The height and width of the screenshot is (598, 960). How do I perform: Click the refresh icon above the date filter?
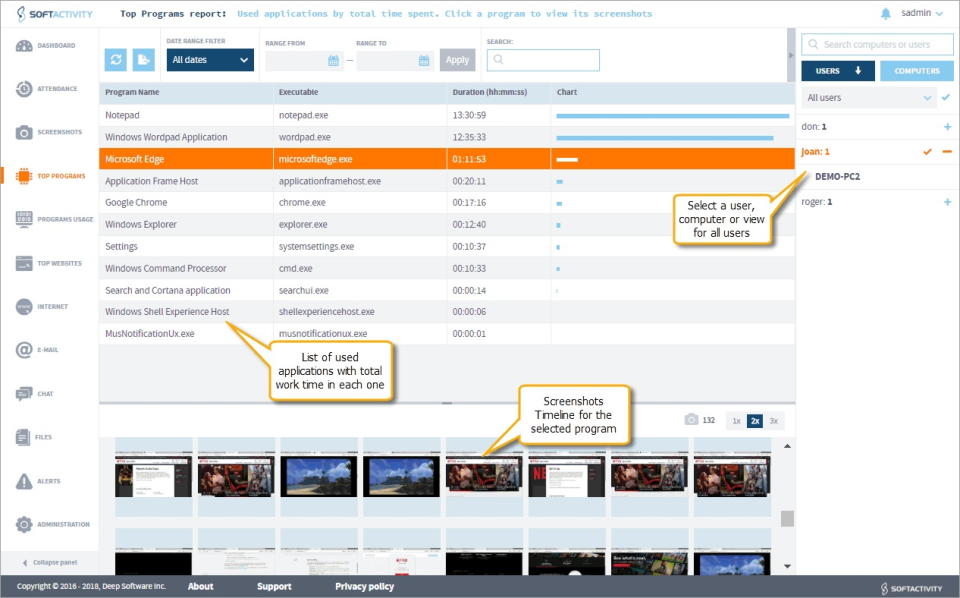115,59
